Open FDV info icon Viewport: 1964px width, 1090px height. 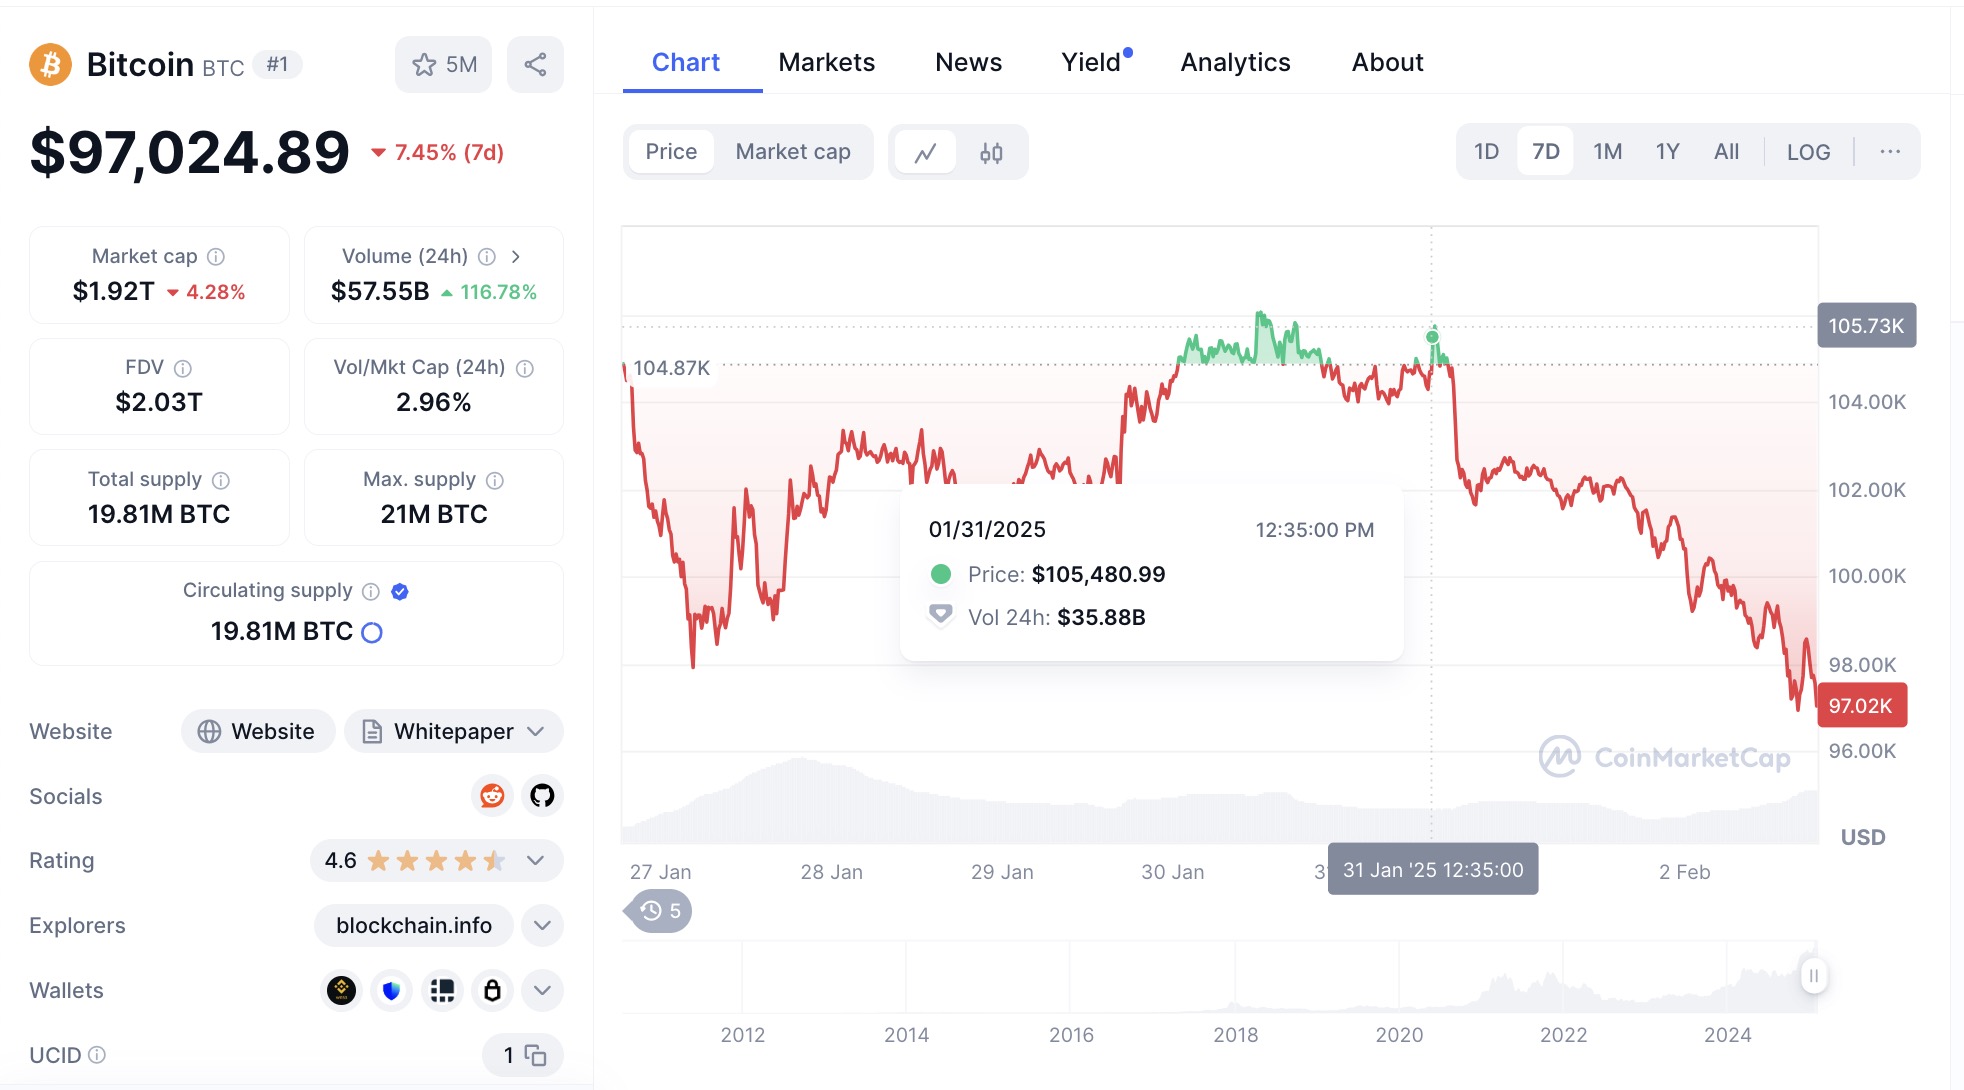(x=183, y=368)
